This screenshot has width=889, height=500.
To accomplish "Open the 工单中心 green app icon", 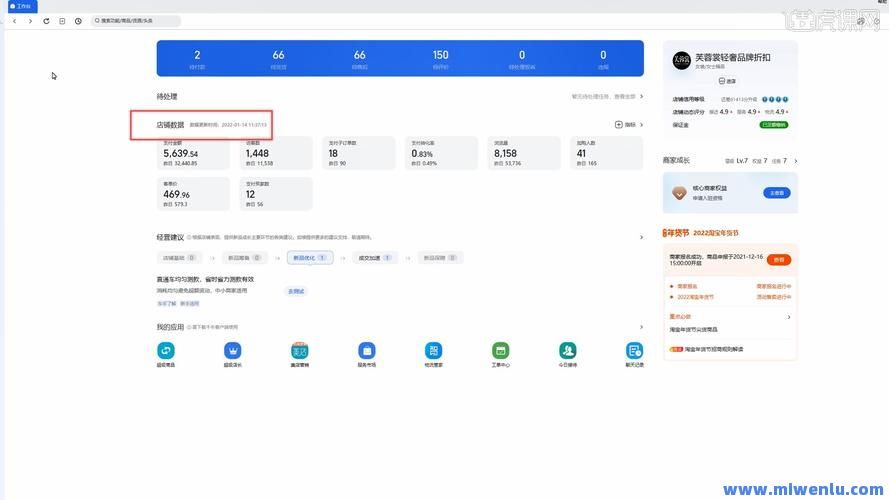I will click(x=501, y=351).
